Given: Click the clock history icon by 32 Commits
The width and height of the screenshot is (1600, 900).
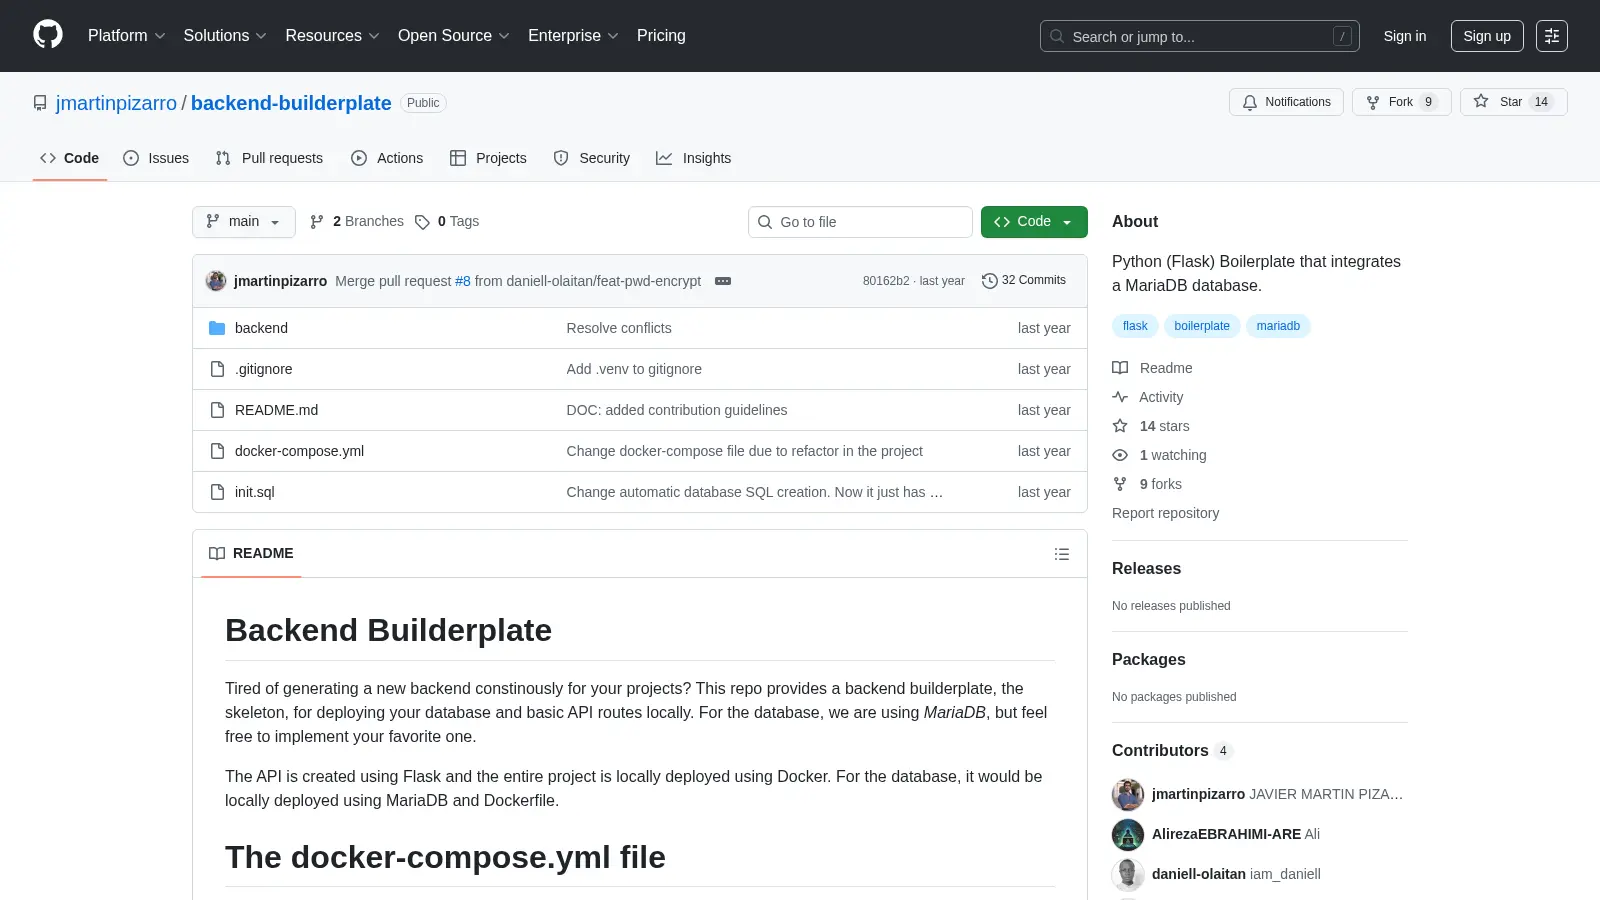Looking at the screenshot, I should click(990, 281).
